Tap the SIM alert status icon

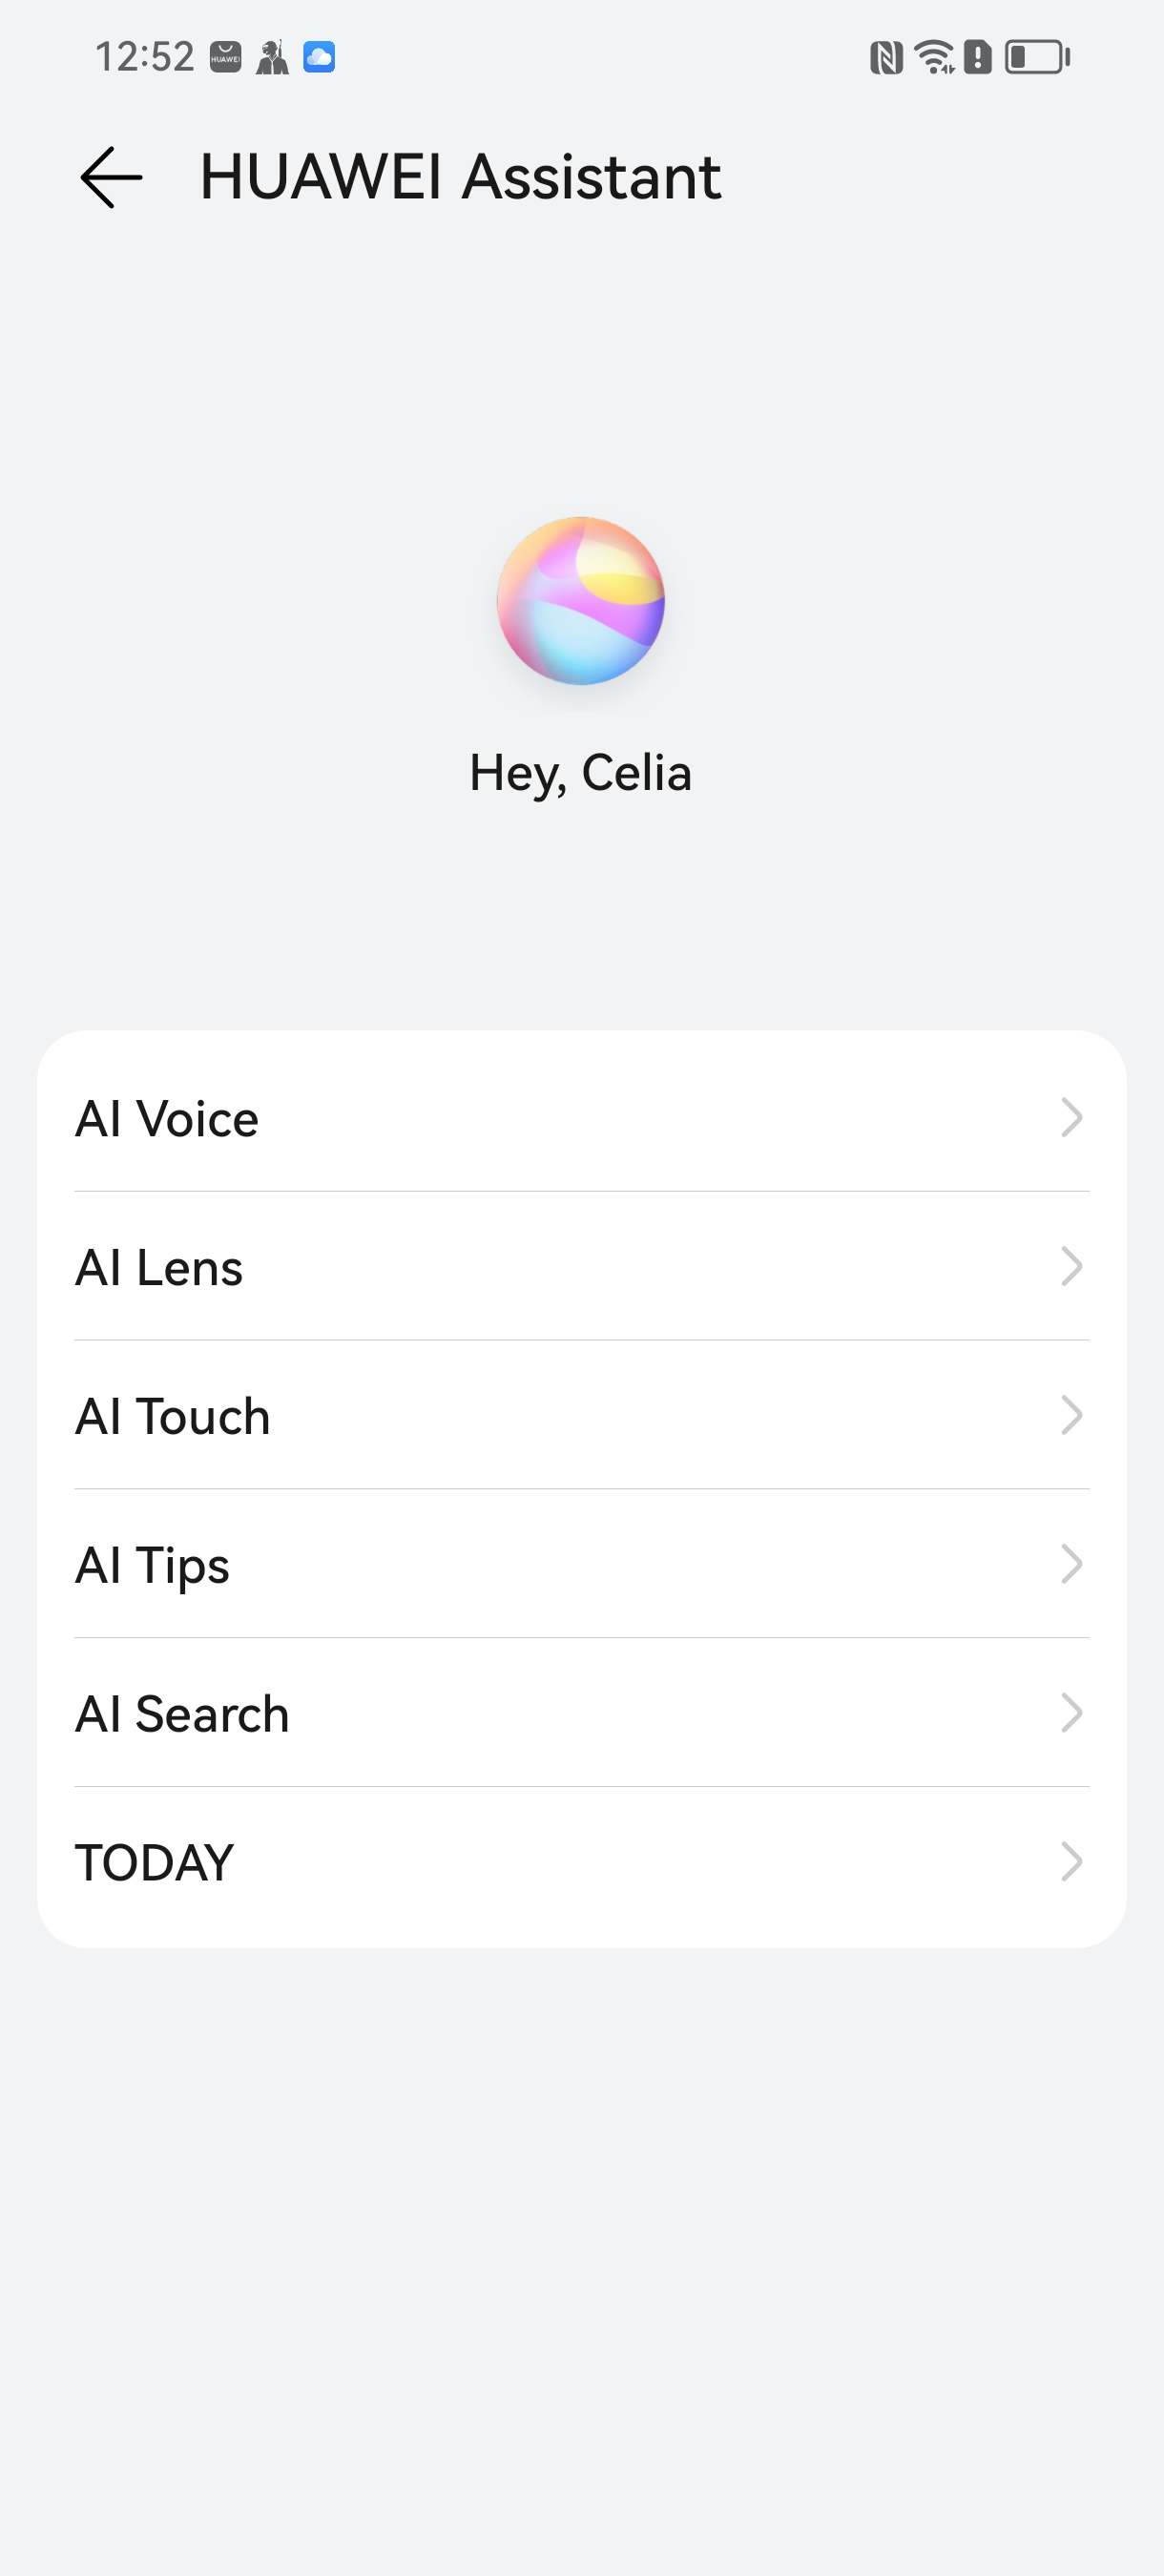point(977,57)
